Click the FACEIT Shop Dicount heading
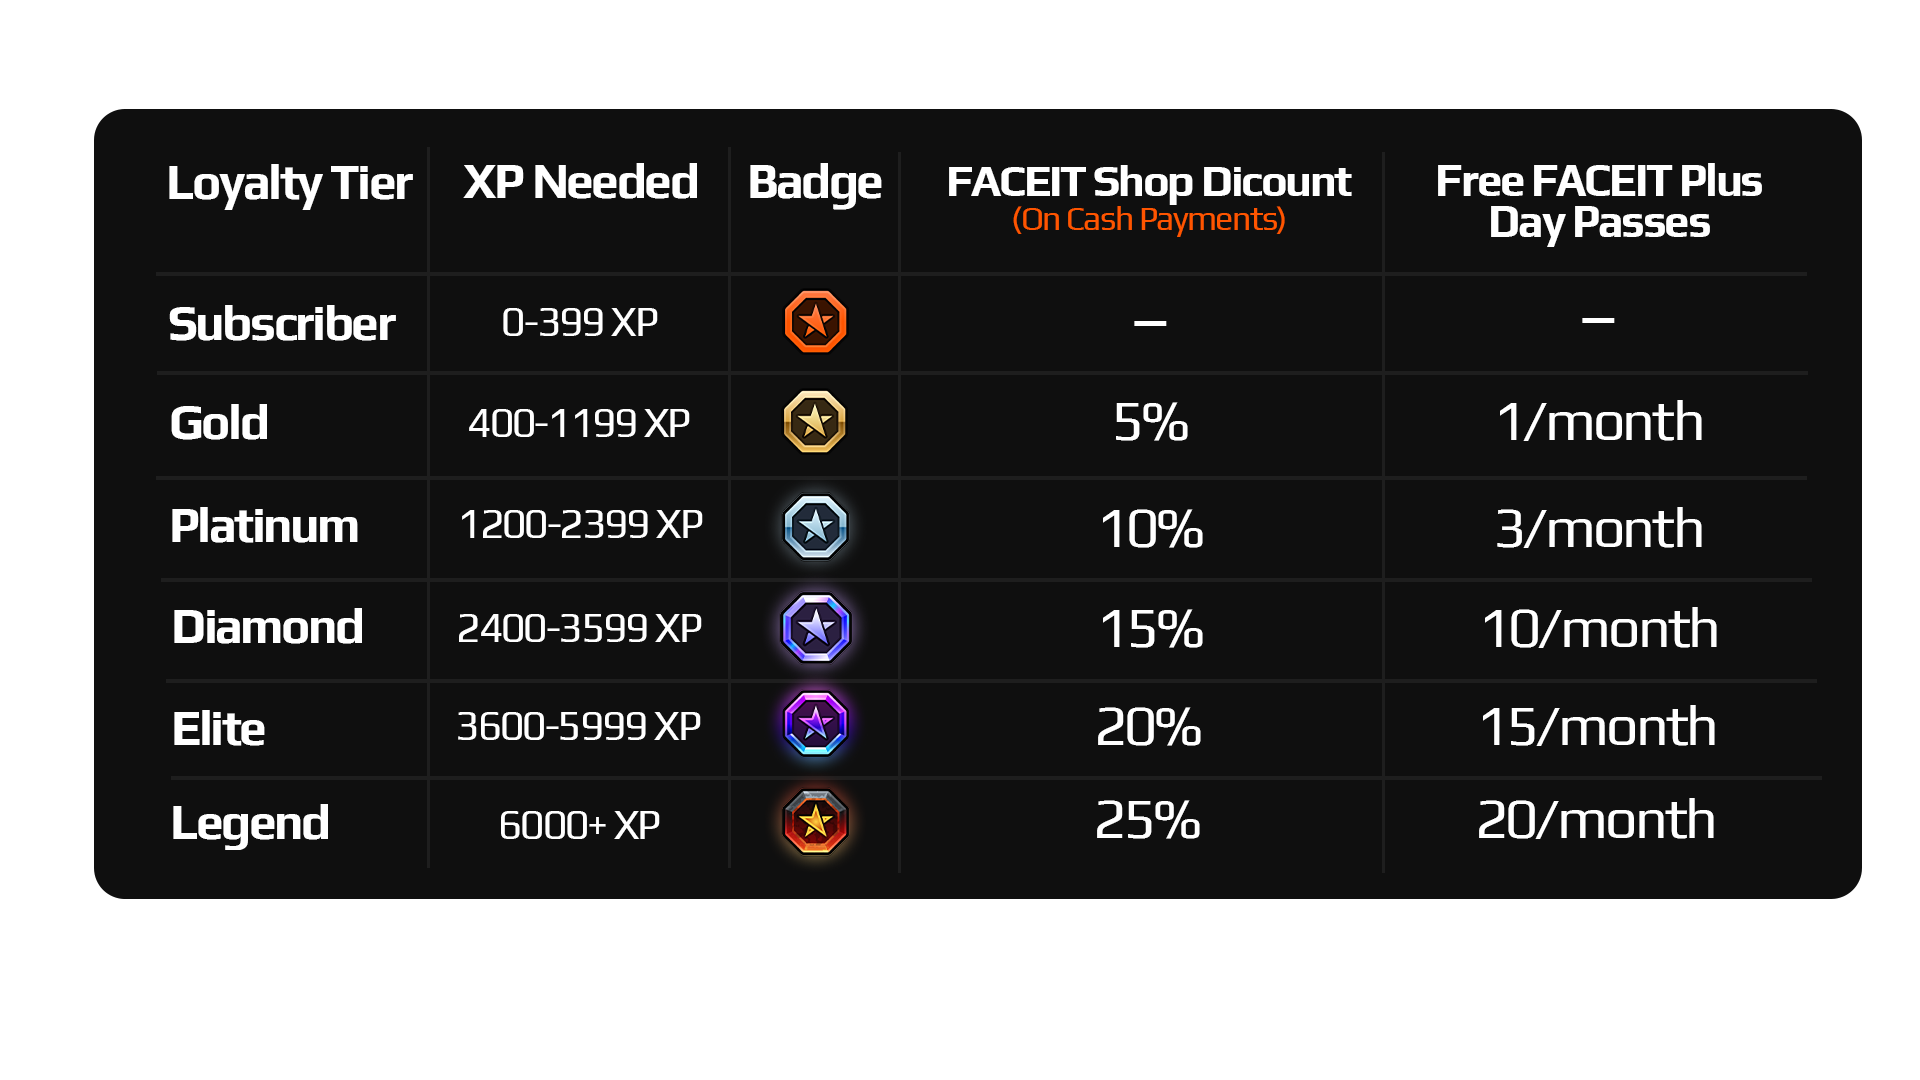This screenshot has height=1080, width=1920. pos(1148,182)
